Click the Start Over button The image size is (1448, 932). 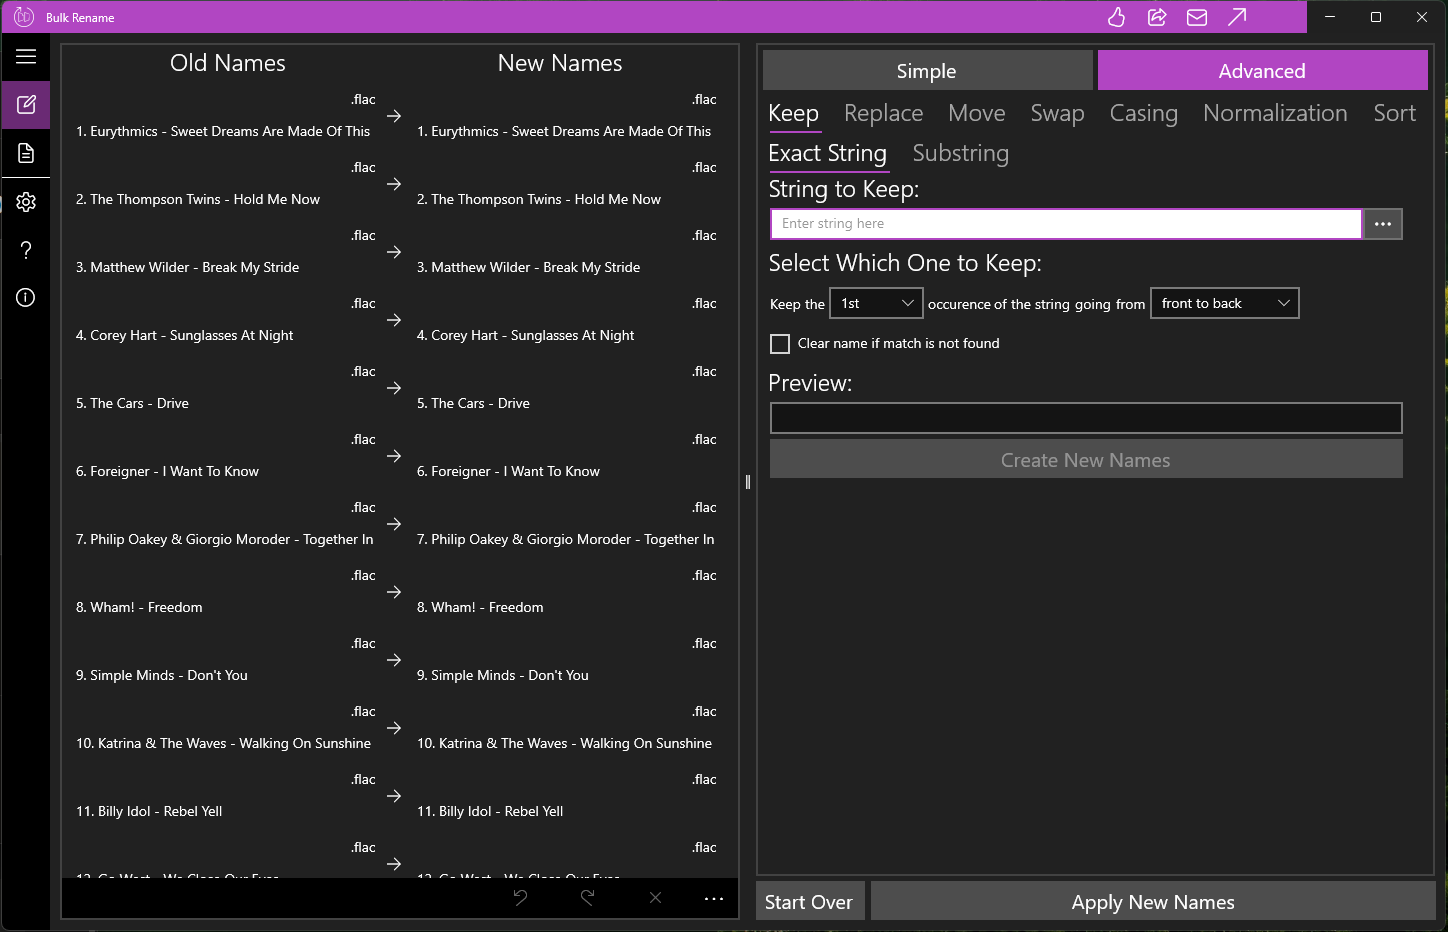[x=809, y=902]
